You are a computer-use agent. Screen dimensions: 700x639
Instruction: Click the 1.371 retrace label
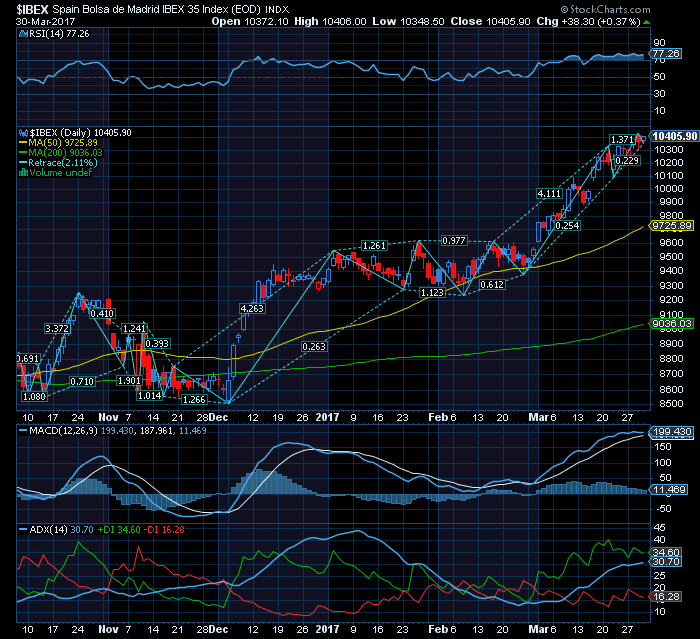(x=622, y=140)
